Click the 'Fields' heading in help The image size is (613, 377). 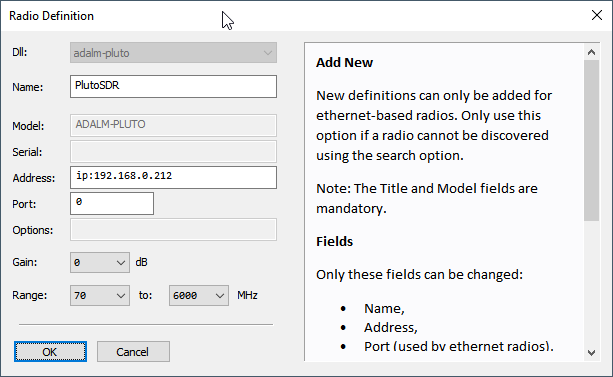pos(334,242)
